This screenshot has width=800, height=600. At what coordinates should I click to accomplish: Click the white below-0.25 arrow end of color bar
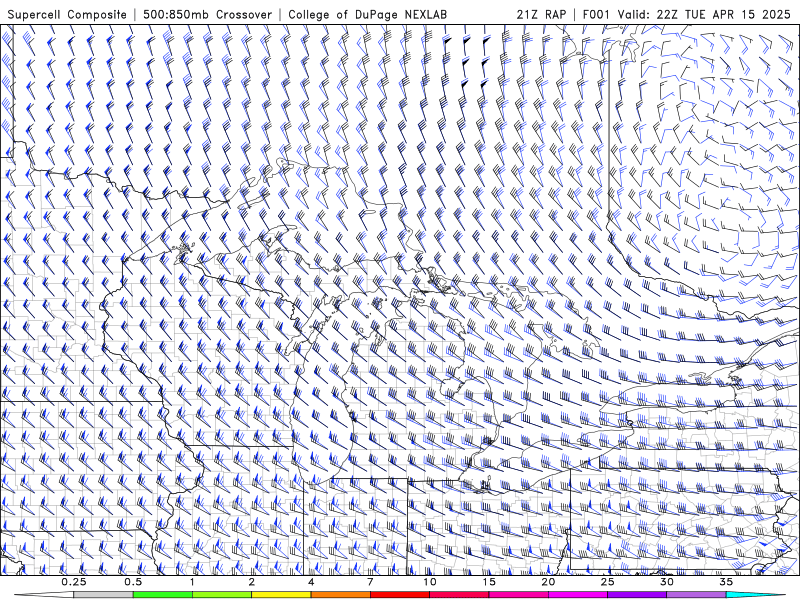coord(44,595)
